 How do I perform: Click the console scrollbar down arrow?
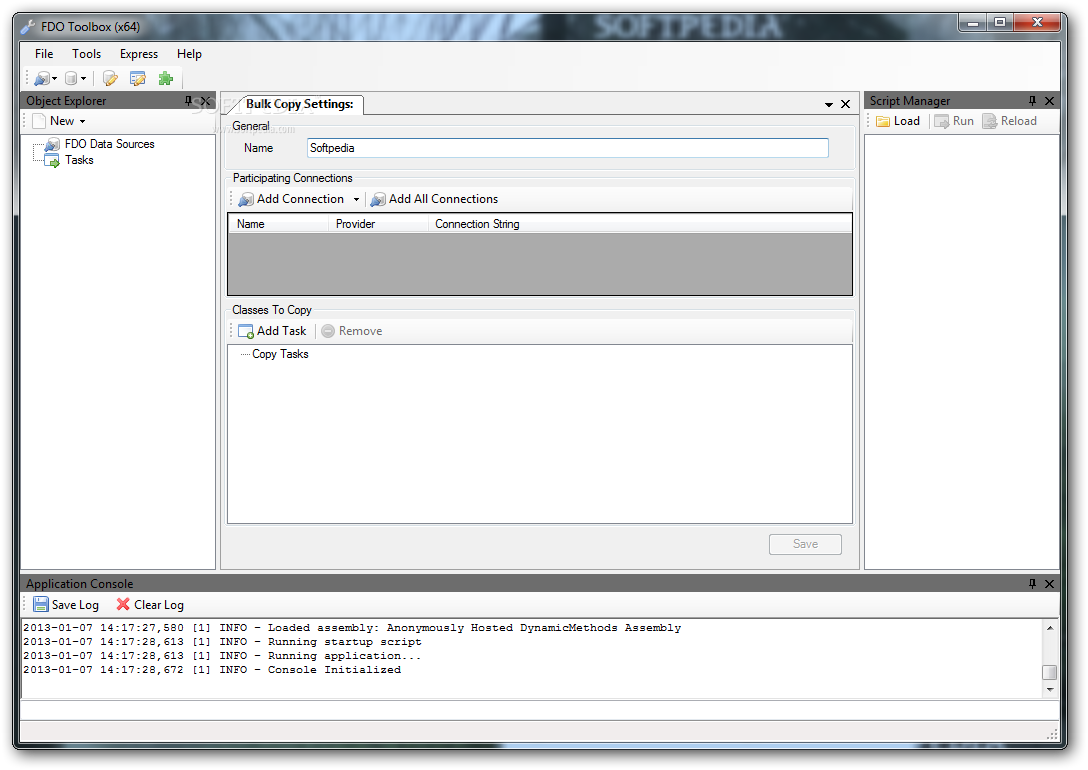(1050, 690)
